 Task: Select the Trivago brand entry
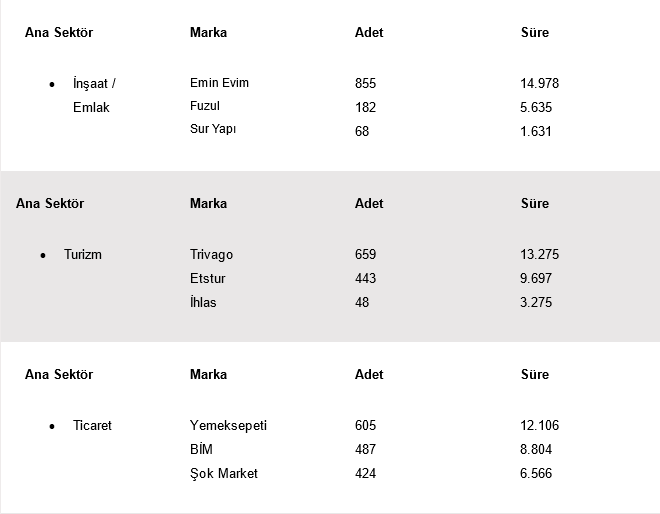[x=211, y=254]
